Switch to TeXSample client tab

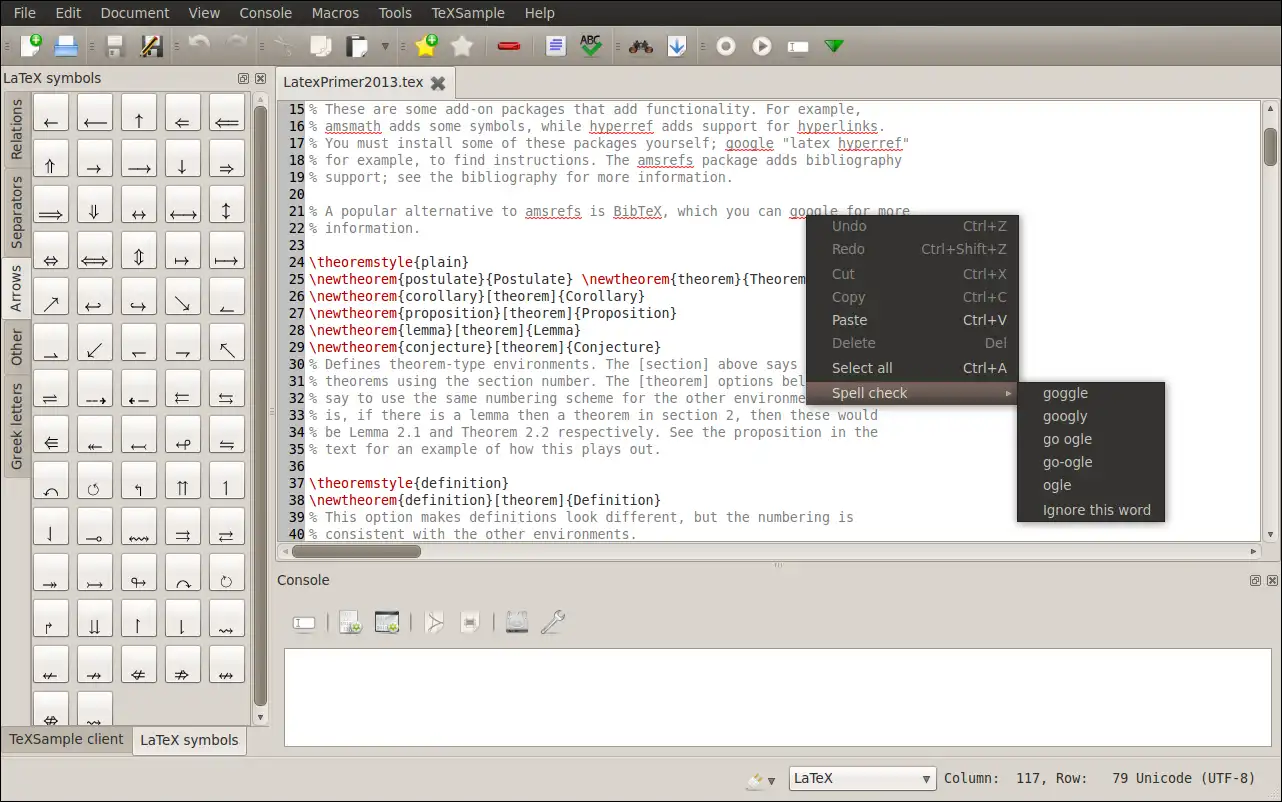click(66, 740)
